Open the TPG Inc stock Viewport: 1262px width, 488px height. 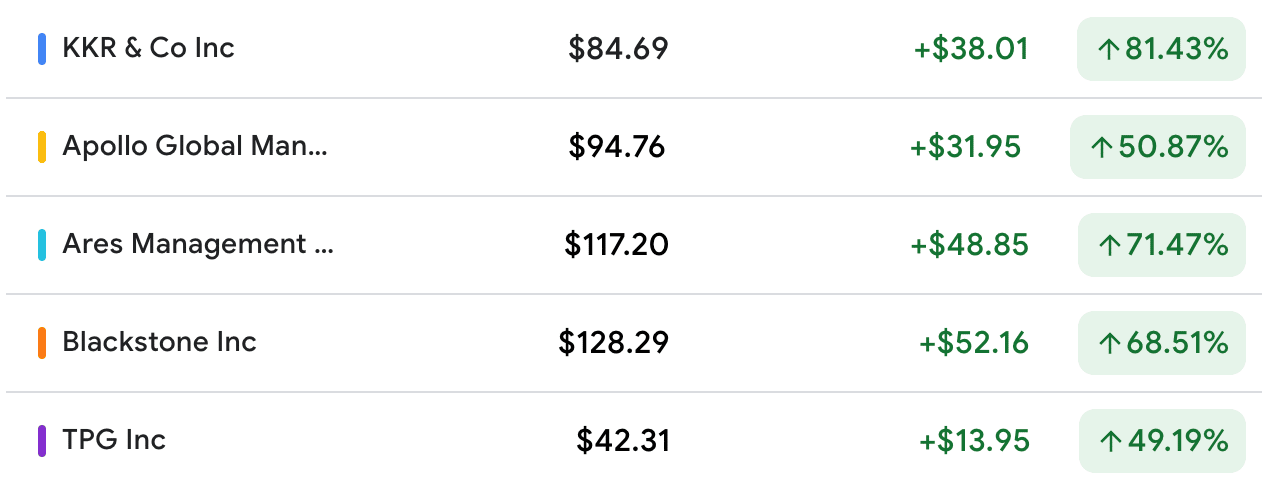coord(114,440)
